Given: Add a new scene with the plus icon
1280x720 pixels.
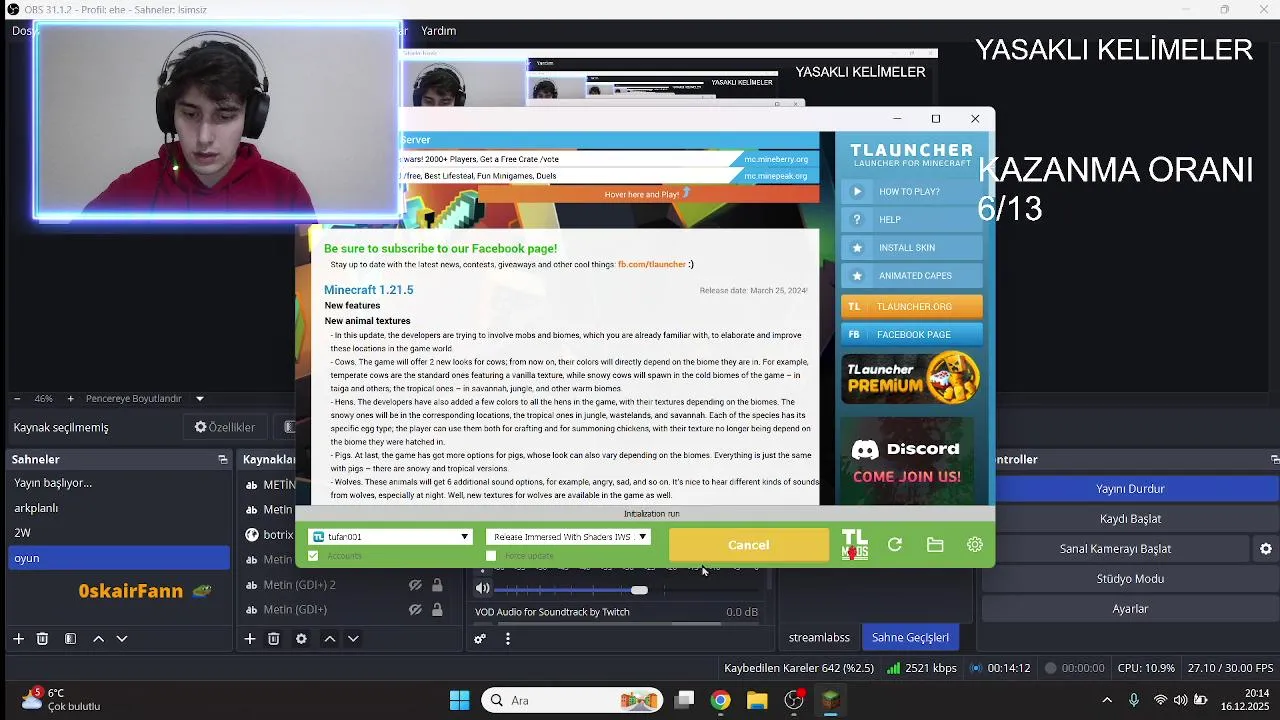Looking at the screenshot, I should [18, 638].
